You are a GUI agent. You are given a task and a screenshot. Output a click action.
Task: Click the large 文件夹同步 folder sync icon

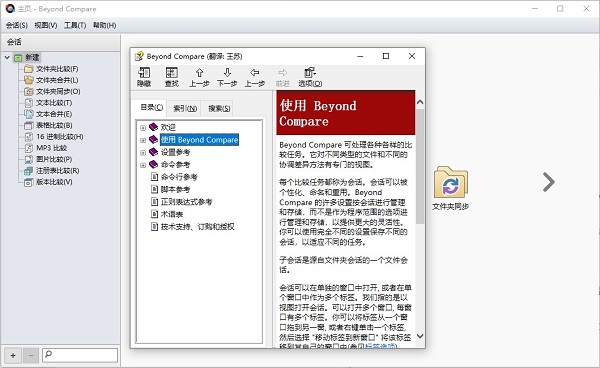450,183
